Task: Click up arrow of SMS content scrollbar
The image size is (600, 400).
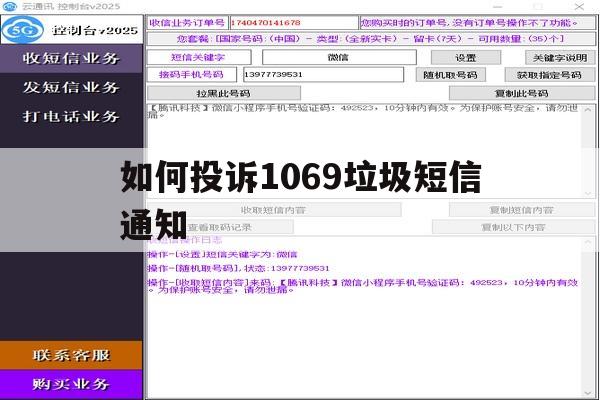Action: coord(588,110)
